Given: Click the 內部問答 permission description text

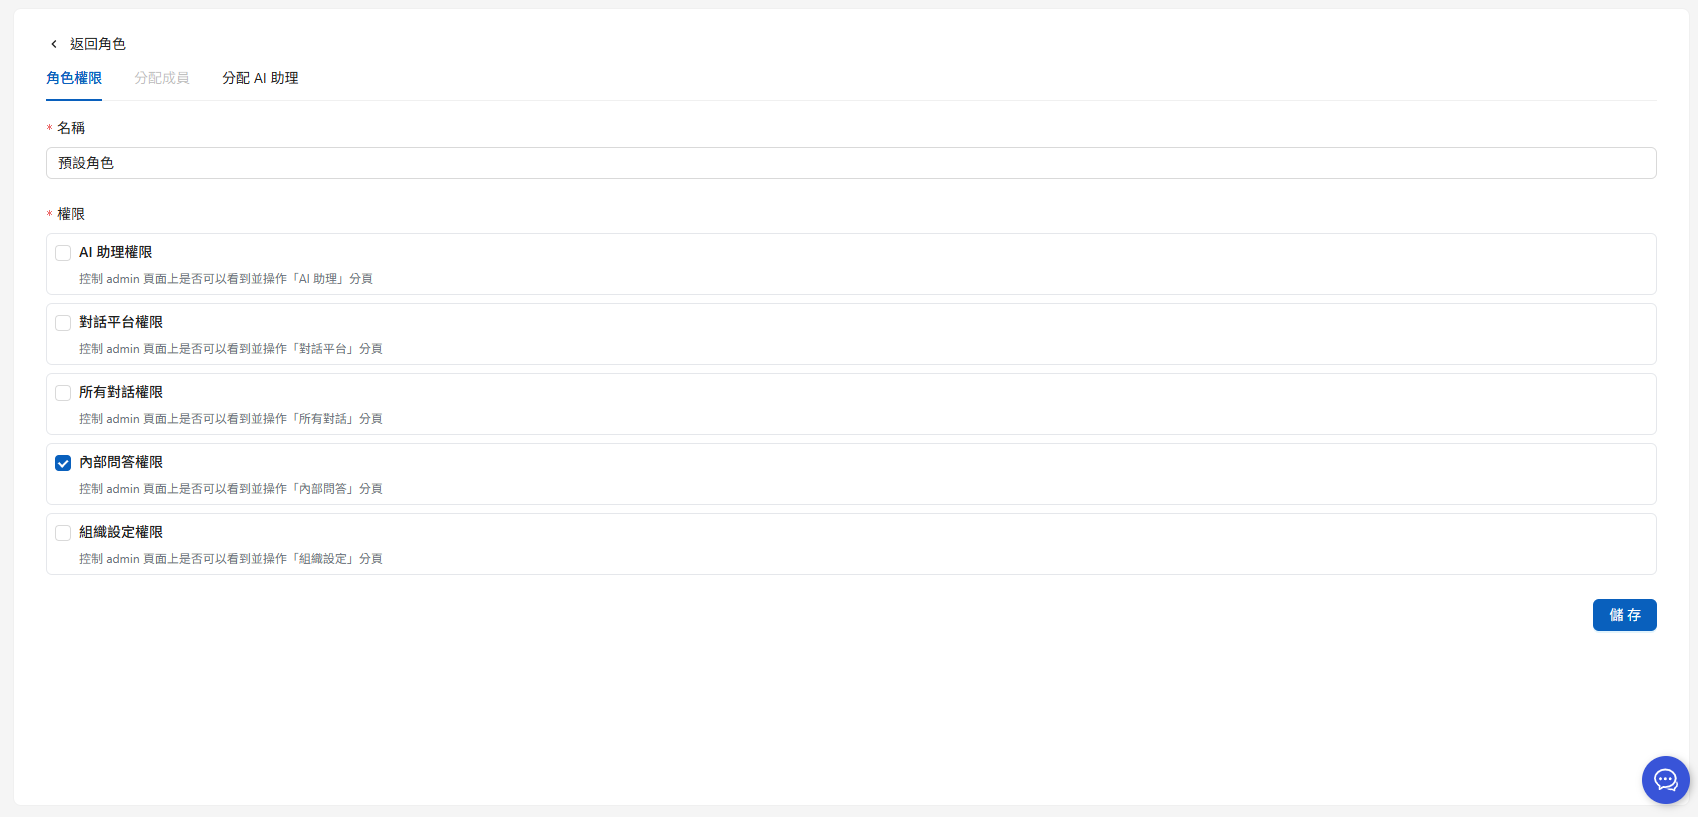Looking at the screenshot, I should click(x=231, y=489).
